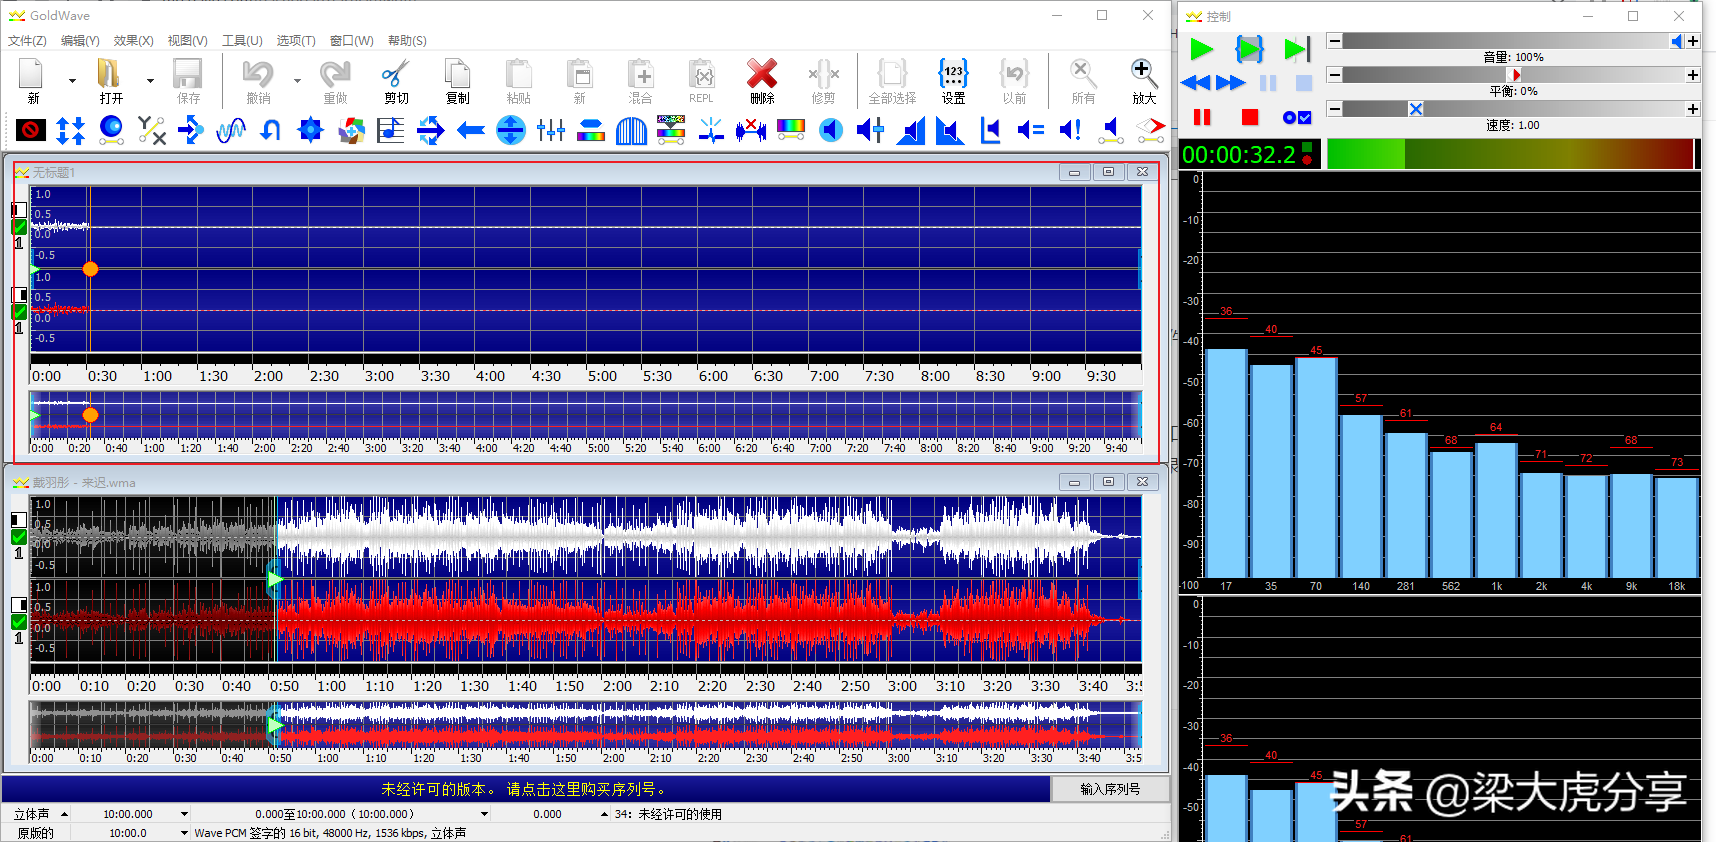Click the equalizer sliders effect icon
The height and width of the screenshot is (842, 1716).
(x=551, y=130)
